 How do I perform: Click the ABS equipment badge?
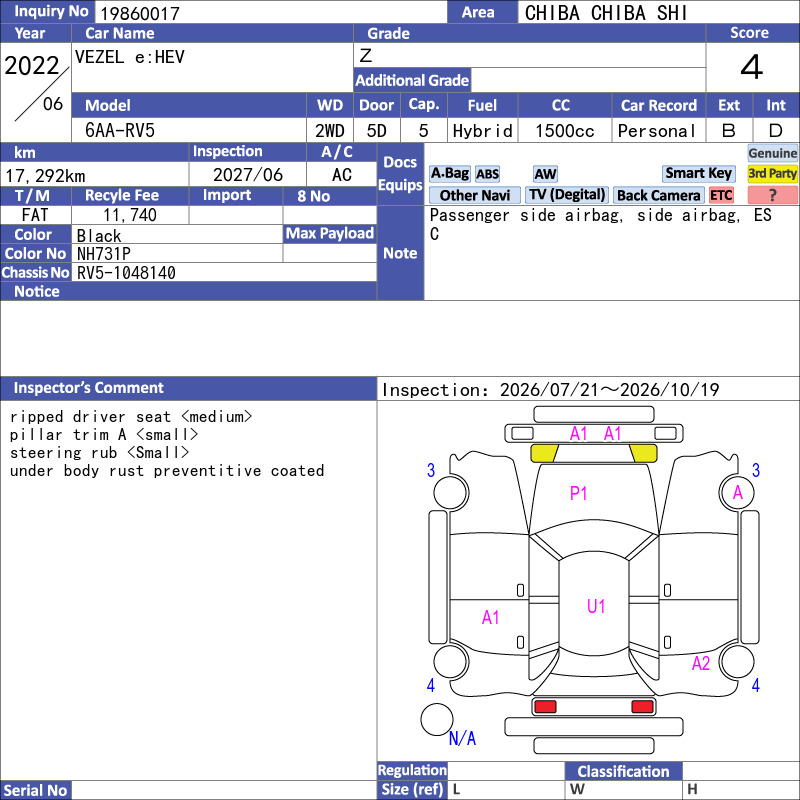tap(487, 174)
